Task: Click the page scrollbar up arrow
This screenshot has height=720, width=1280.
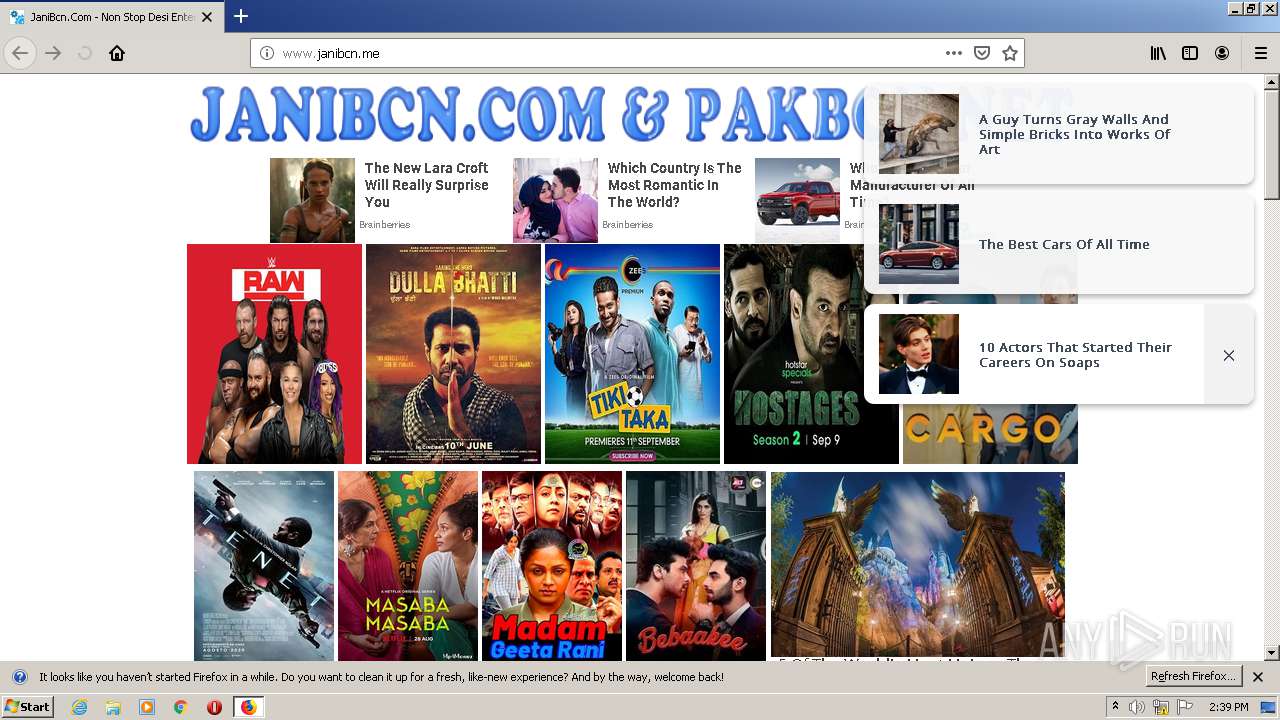Action: [1272, 82]
